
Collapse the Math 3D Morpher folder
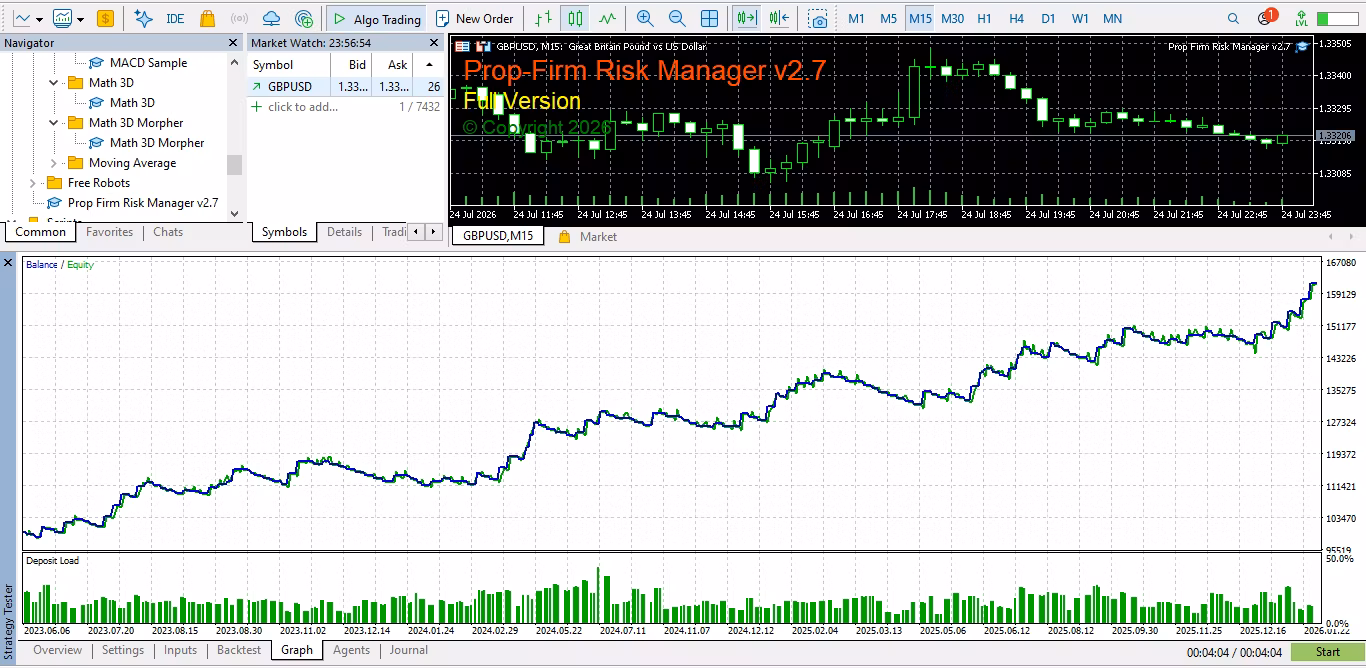coord(54,123)
